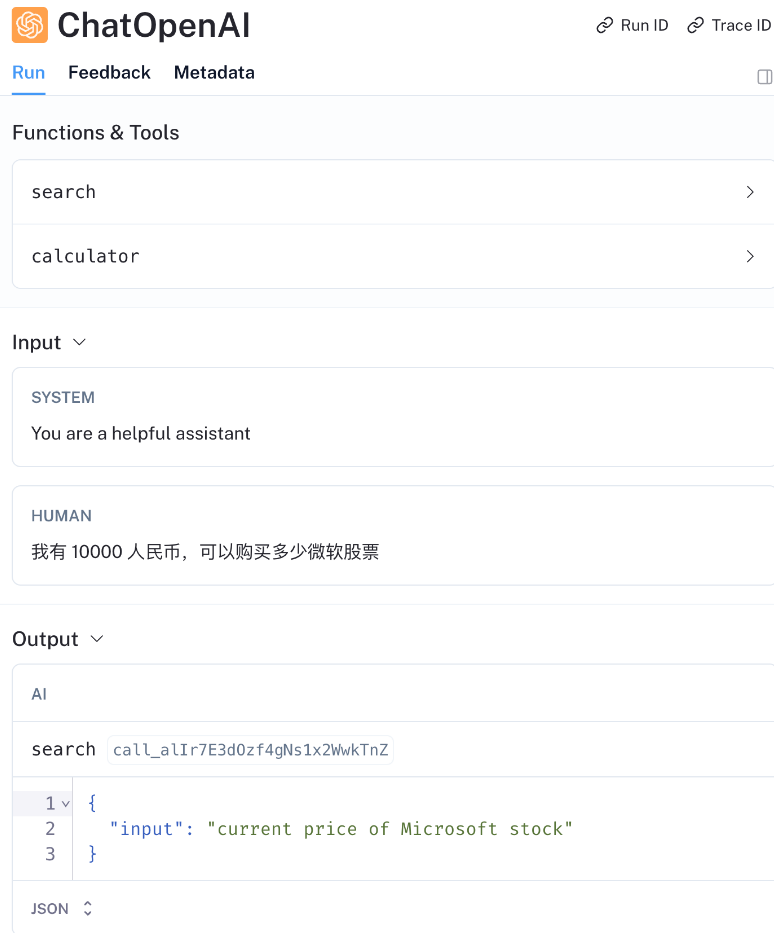
Task: Expand the search tool details
Action: pos(749,192)
